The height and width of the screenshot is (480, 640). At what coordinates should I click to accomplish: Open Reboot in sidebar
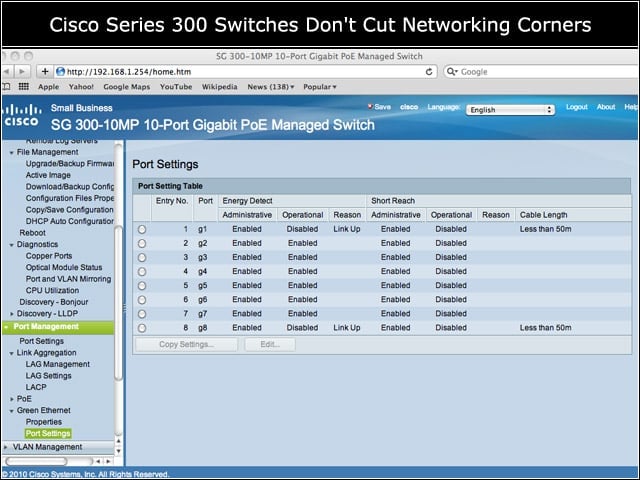33,233
